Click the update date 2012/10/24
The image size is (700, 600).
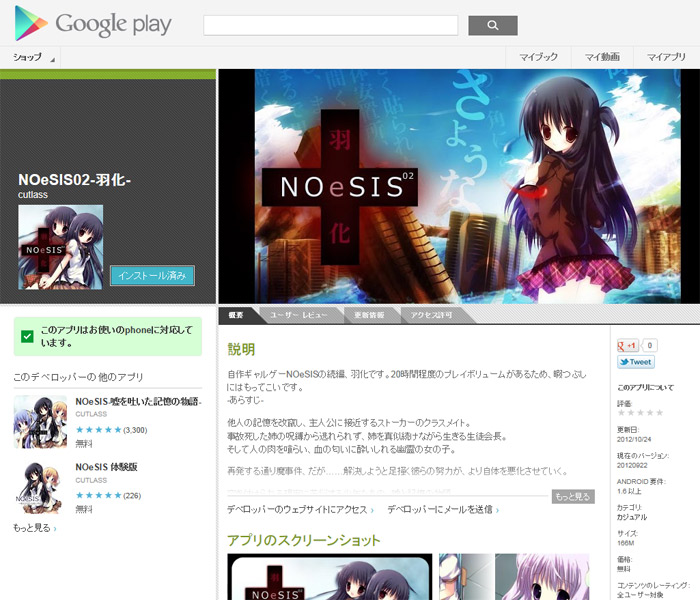[634, 439]
